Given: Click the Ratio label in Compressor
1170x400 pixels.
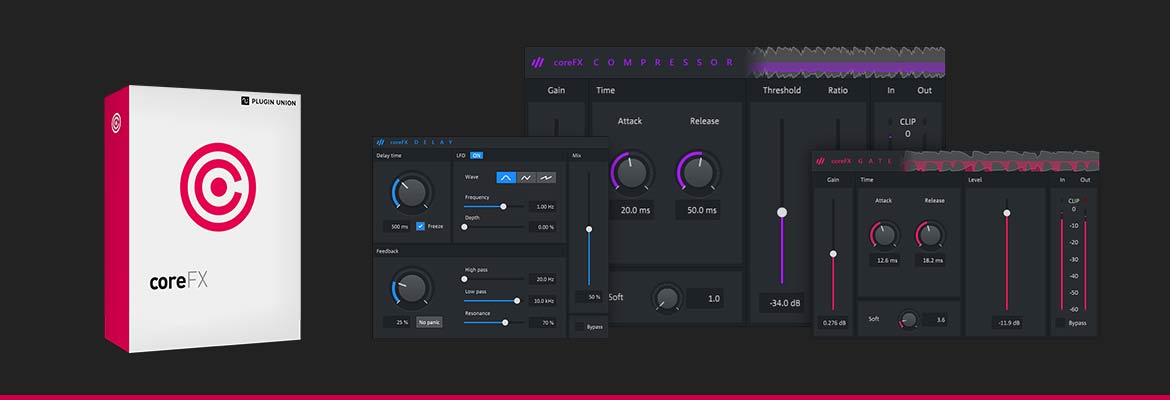Looking at the screenshot, I should point(837,90).
